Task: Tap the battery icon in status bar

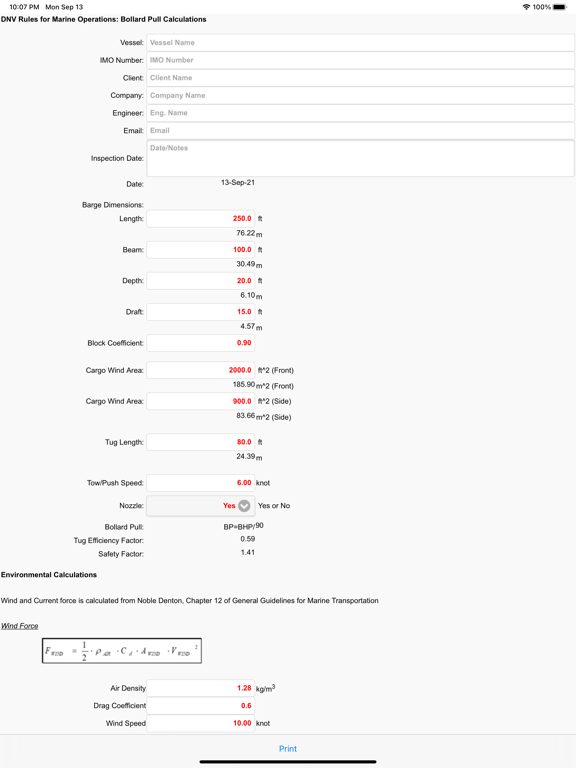Action: (560, 7)
